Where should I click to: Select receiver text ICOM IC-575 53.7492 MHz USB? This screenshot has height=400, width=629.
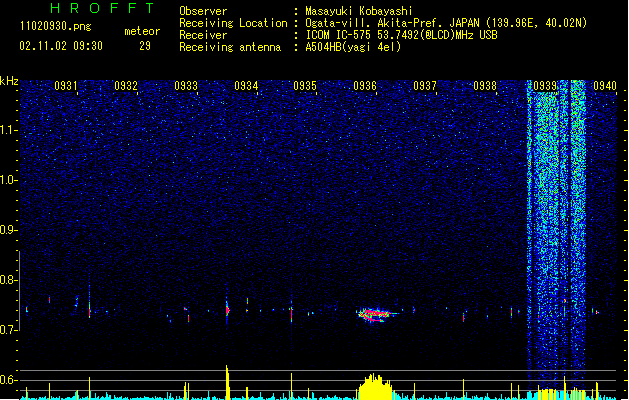click(x=401, y=35)
